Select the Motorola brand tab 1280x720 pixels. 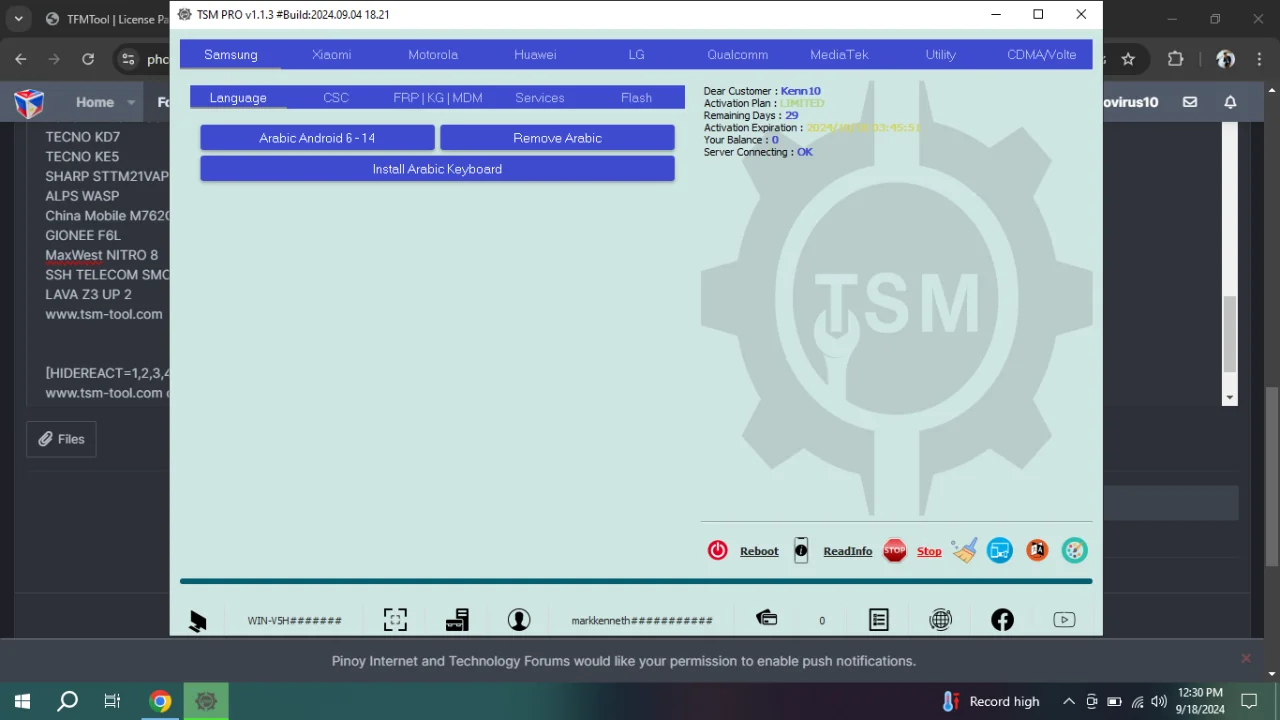433,55
